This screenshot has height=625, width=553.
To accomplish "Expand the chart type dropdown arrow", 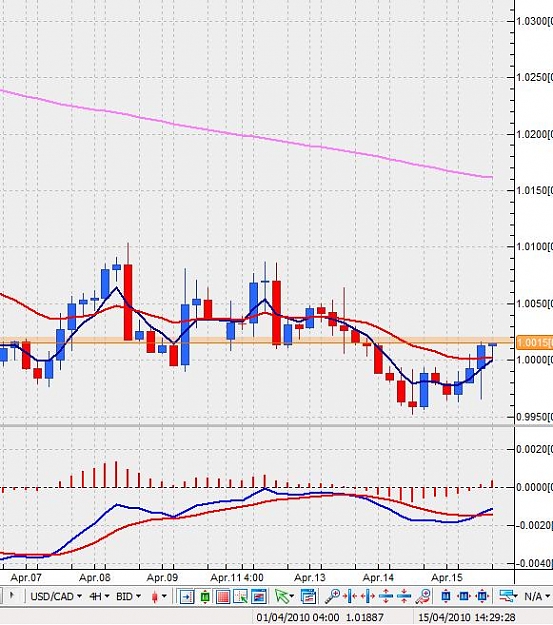I will [x=164, y=597].
